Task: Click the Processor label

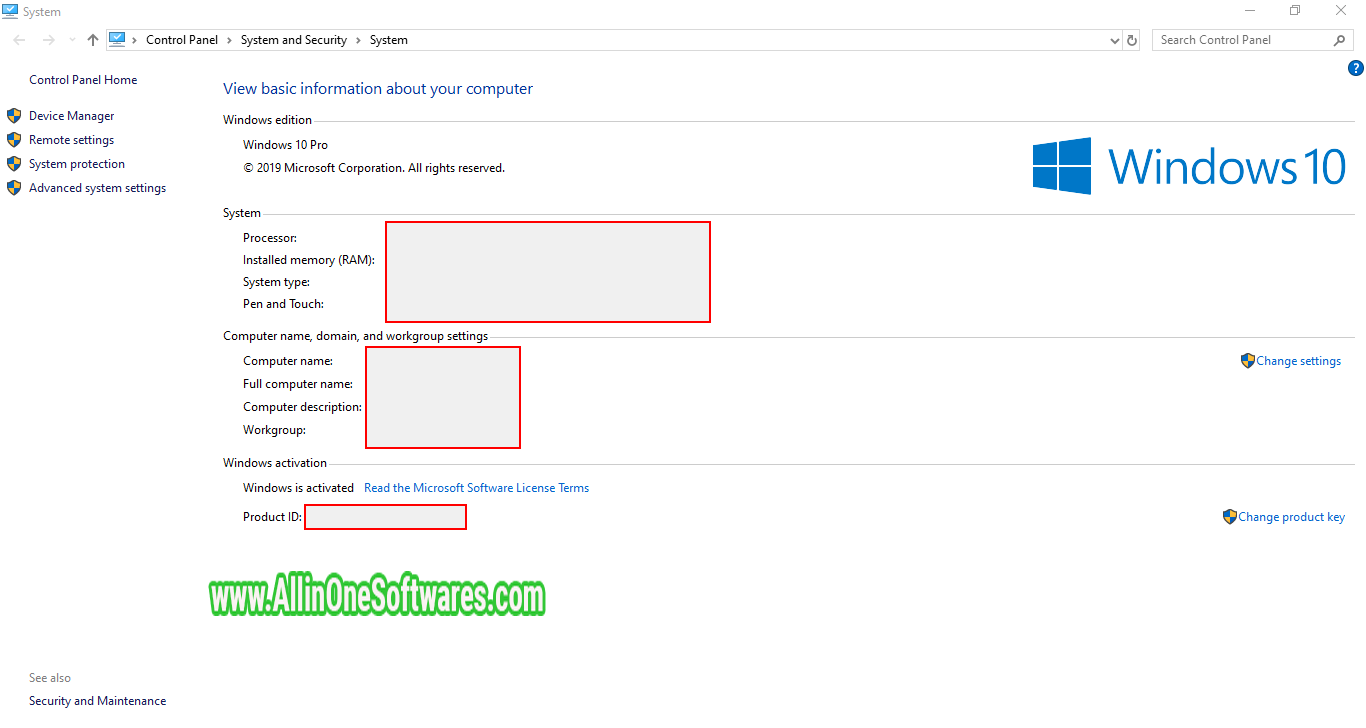Action: [270, 238]
